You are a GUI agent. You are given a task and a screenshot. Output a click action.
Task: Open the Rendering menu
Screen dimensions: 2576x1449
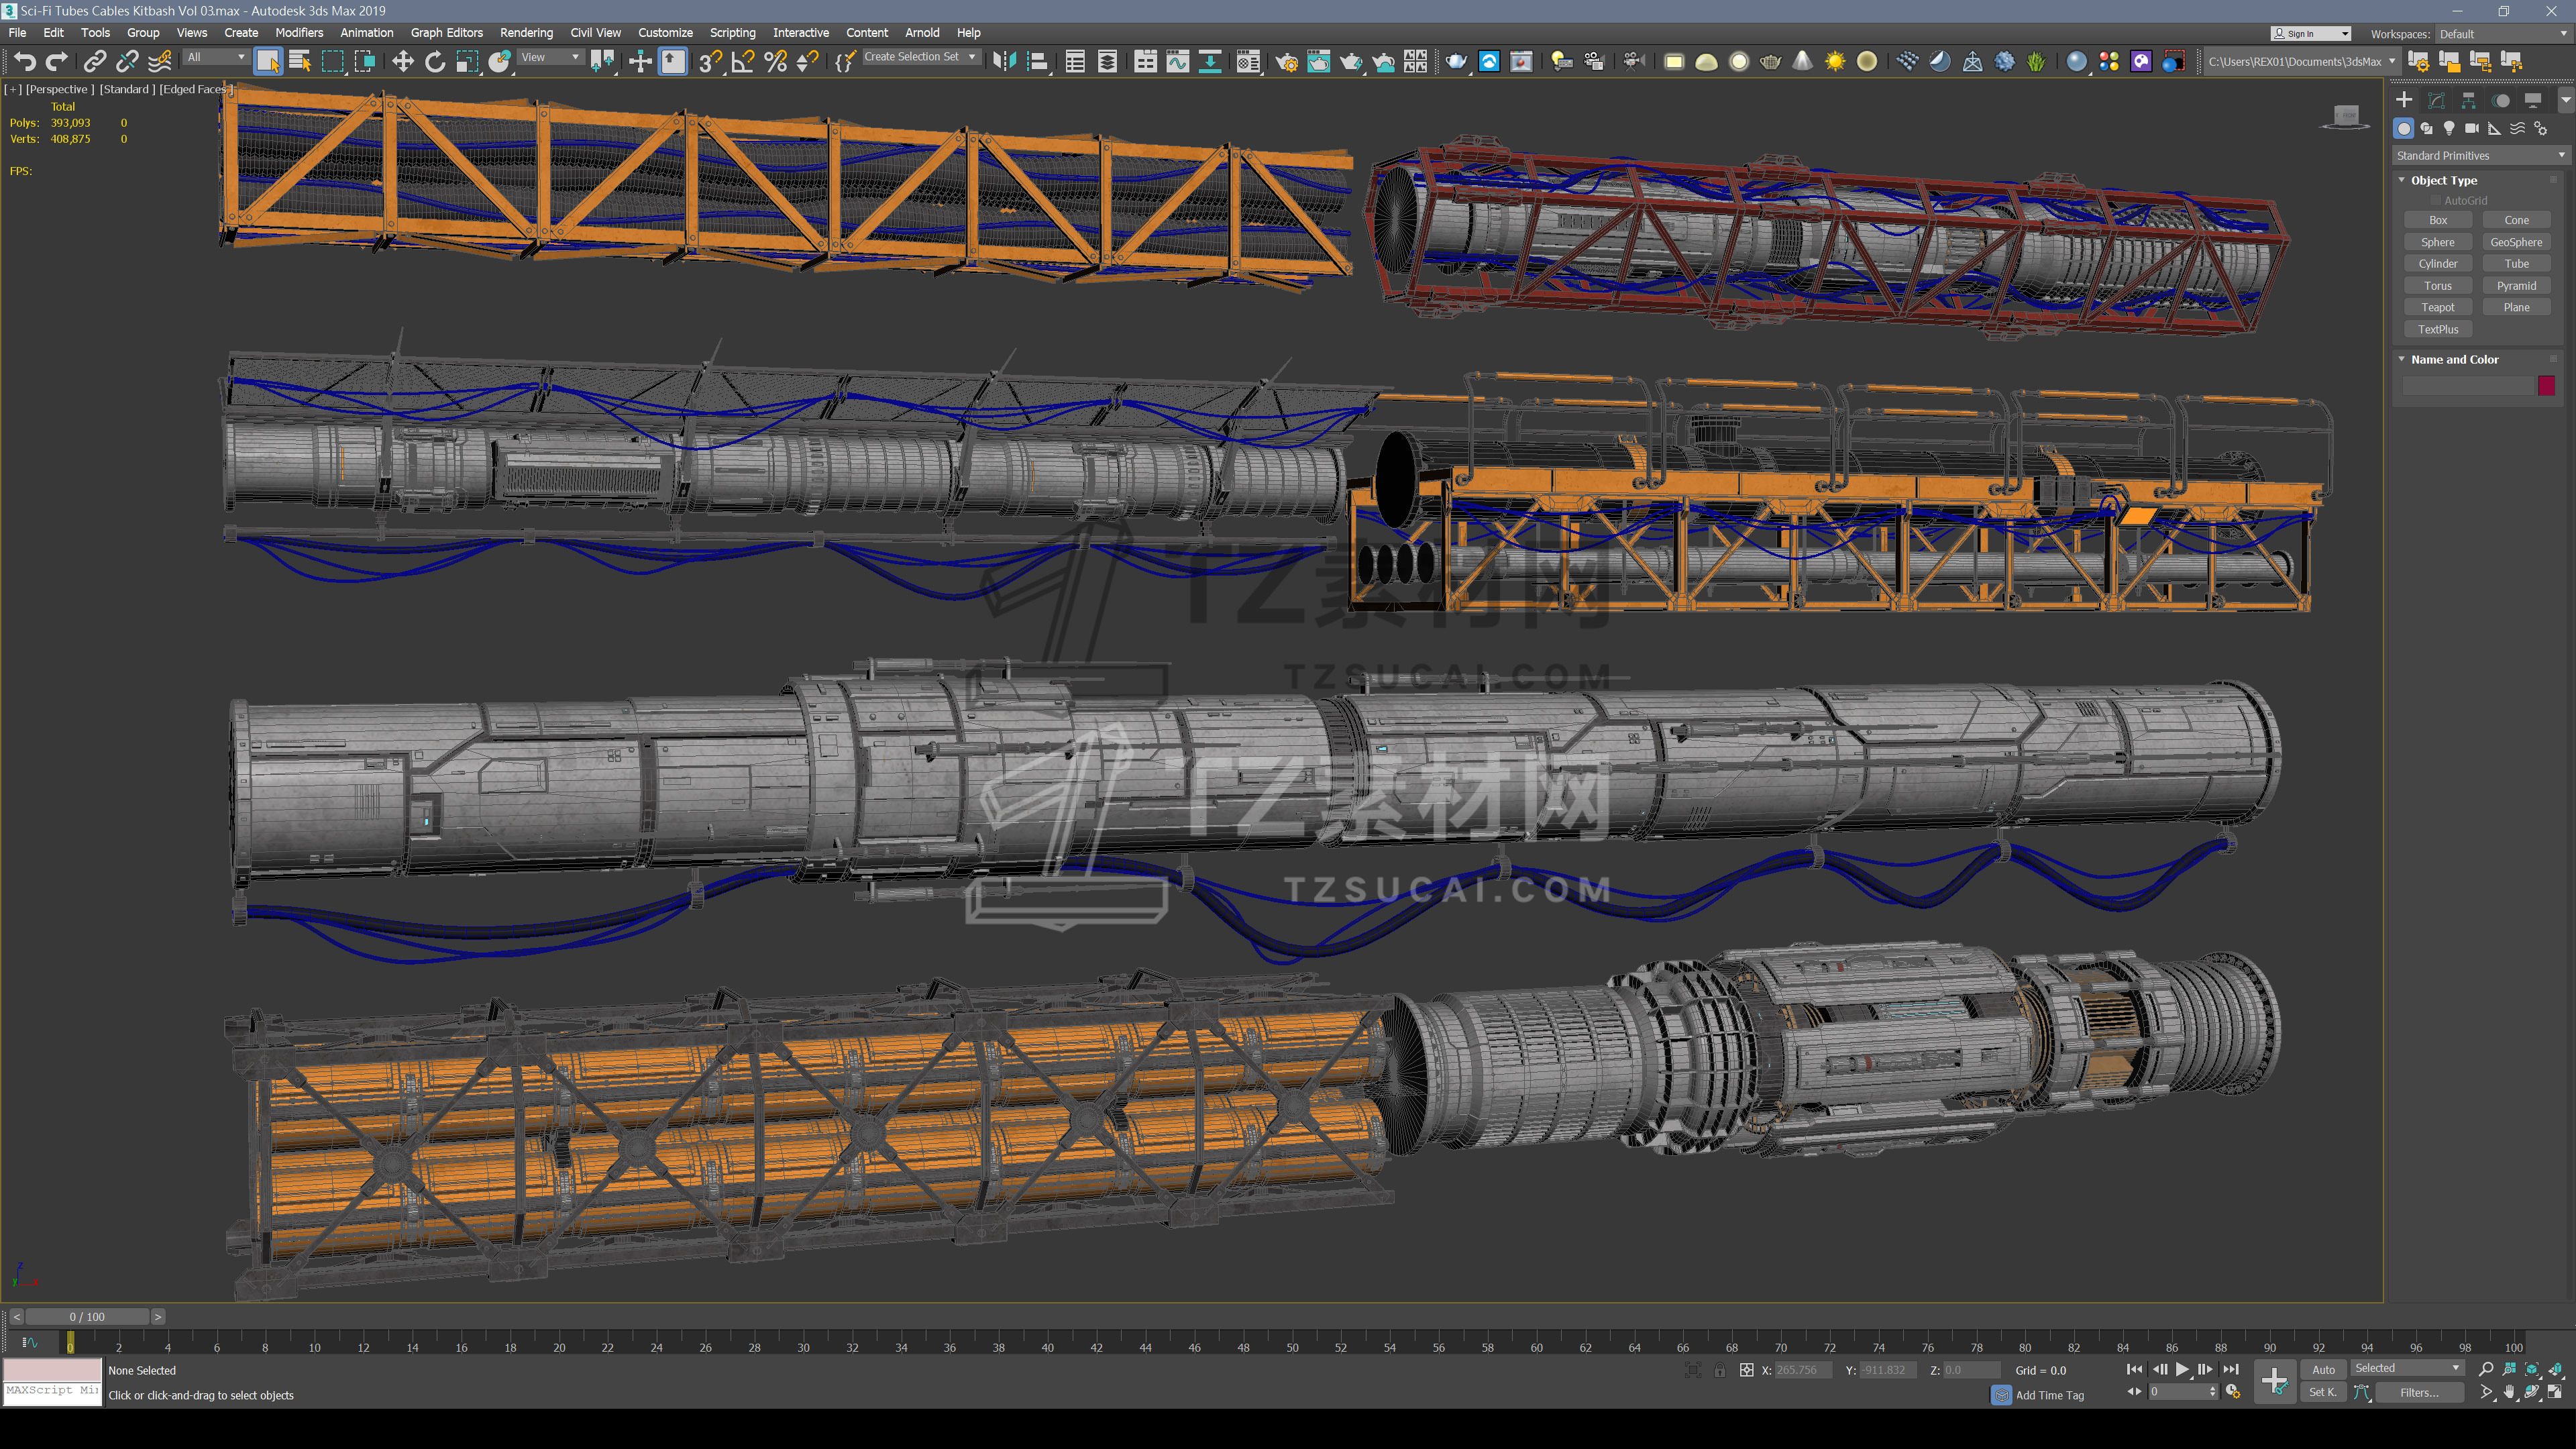526,33
